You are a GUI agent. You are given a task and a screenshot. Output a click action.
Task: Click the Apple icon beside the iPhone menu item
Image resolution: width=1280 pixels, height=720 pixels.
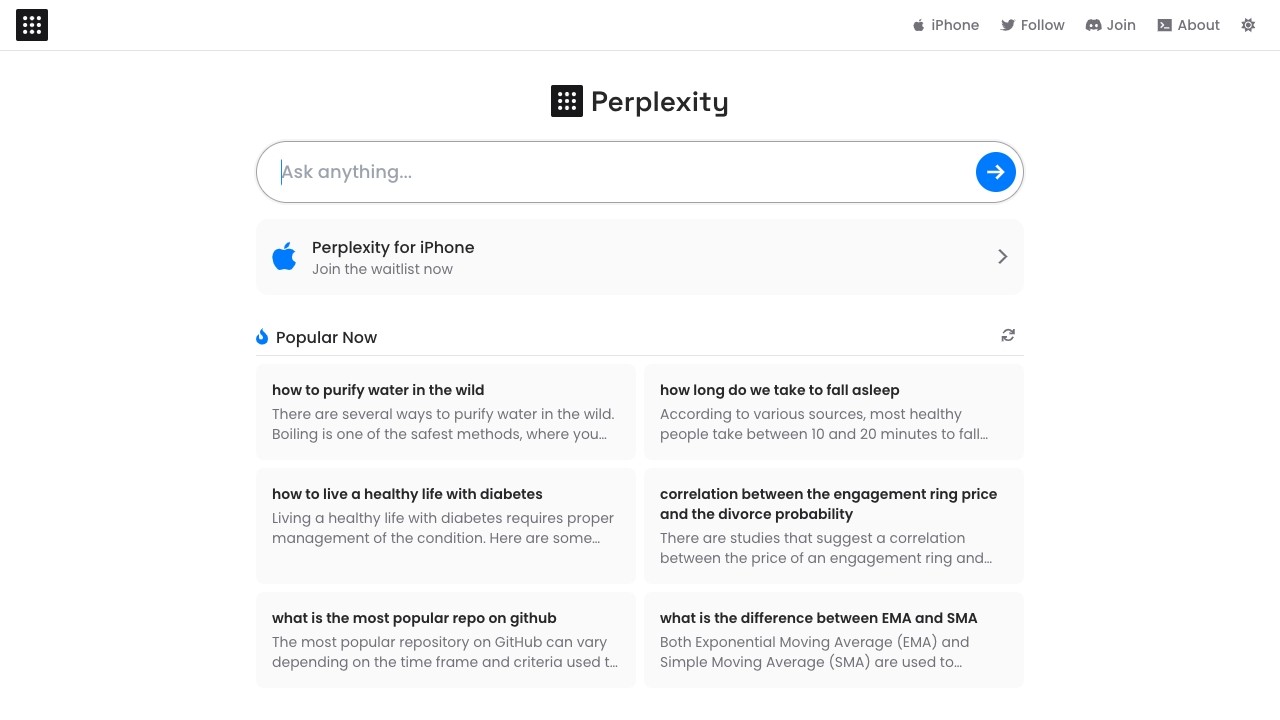coord(918,25)
